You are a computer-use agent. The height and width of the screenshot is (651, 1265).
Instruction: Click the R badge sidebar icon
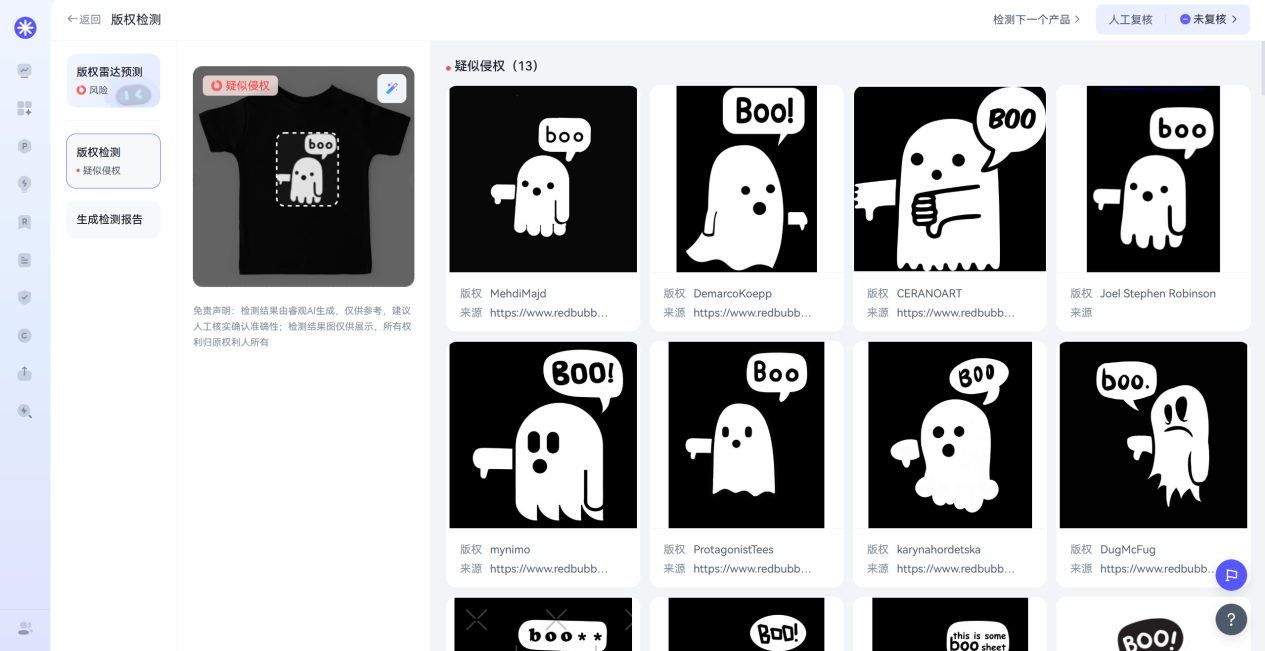click(x=25, y=222)
